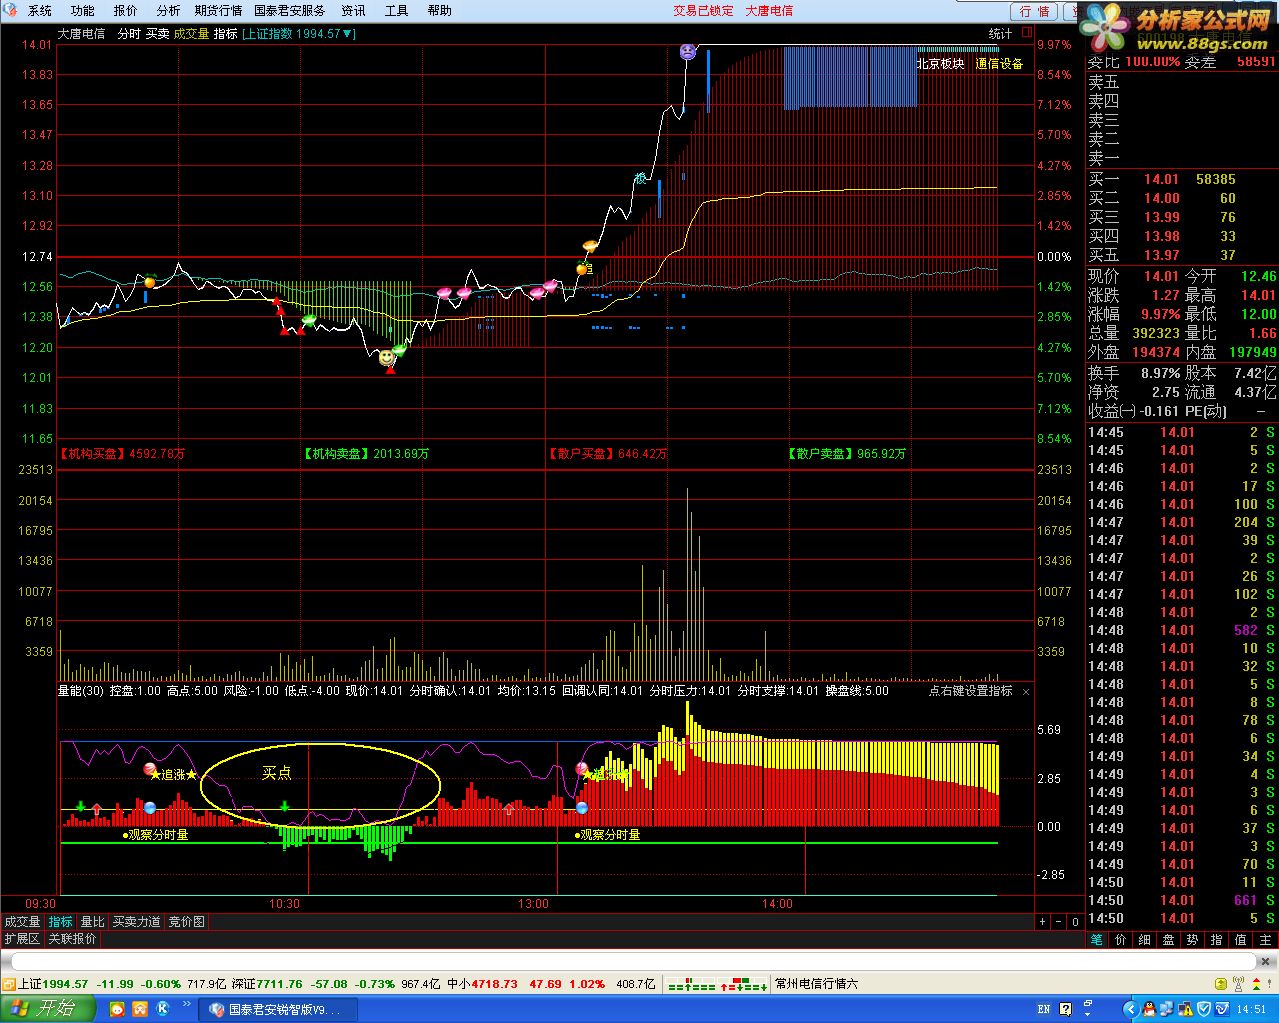Switch to the 指标 bottom tab
This screenshot has height=1023, width=1279.
[x=61, y=922]
